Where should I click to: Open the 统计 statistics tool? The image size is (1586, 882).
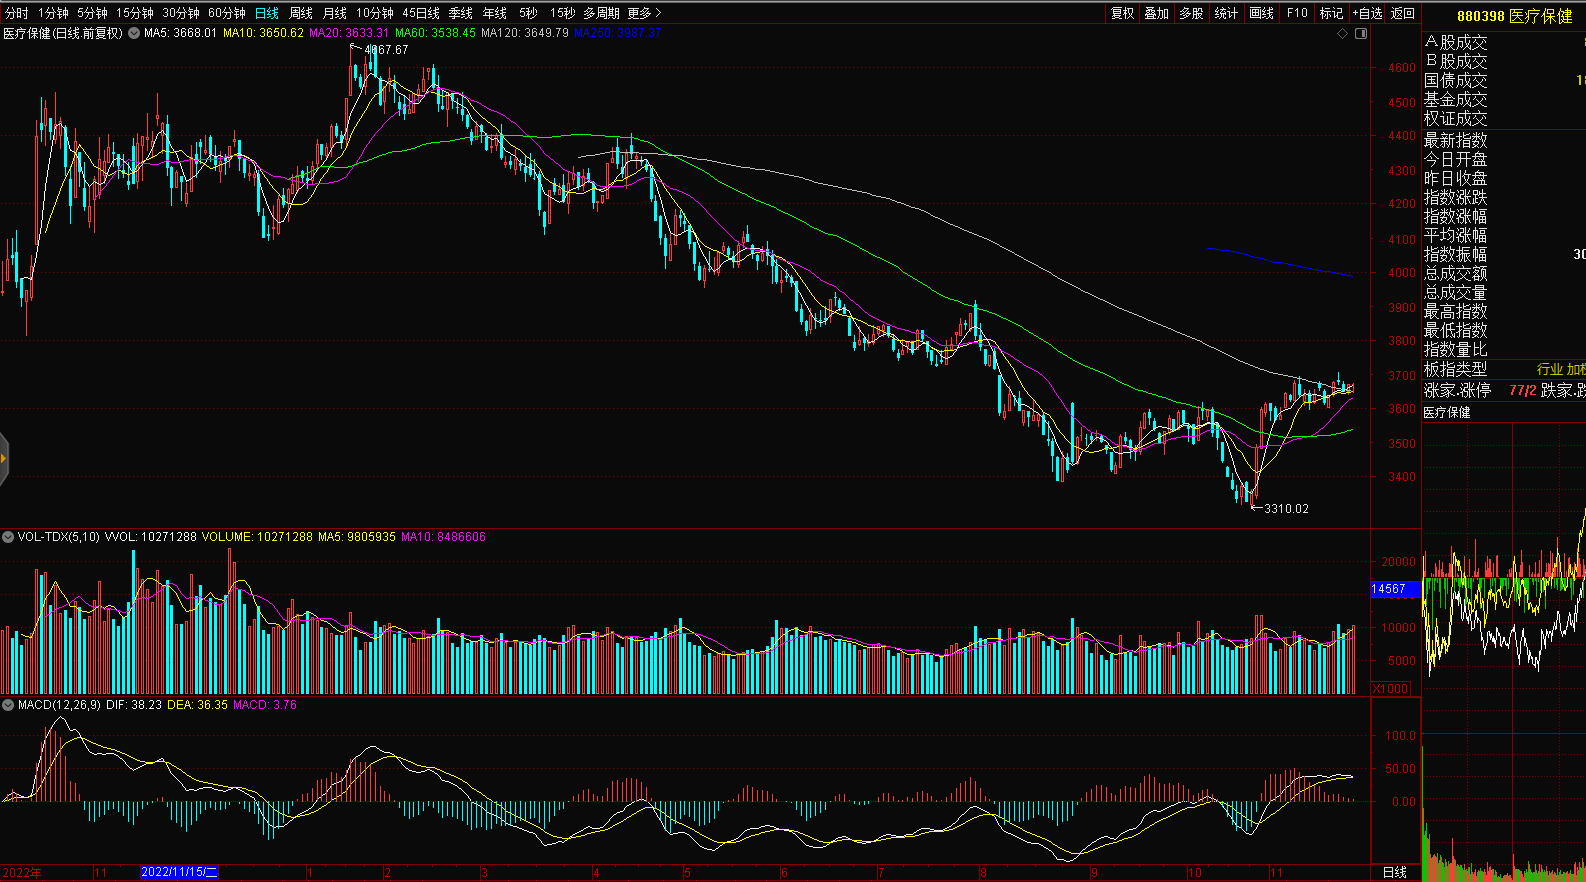point(1226,13)
